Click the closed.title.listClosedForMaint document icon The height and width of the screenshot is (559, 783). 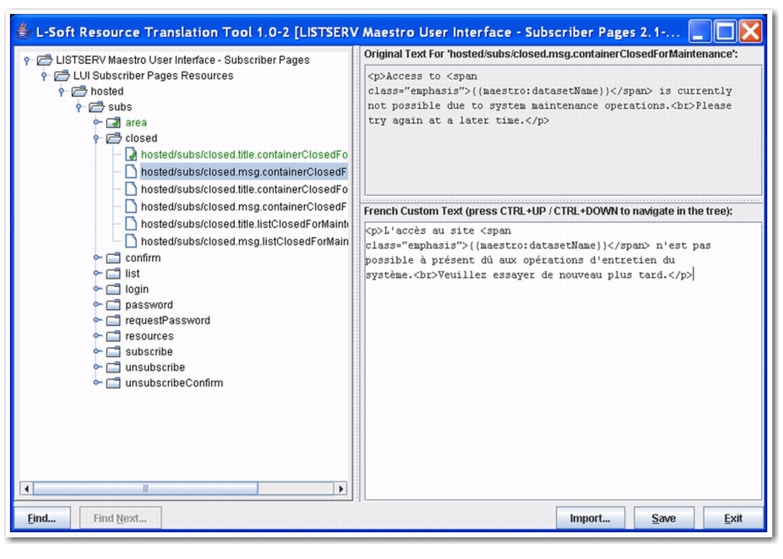pos(131,223)
